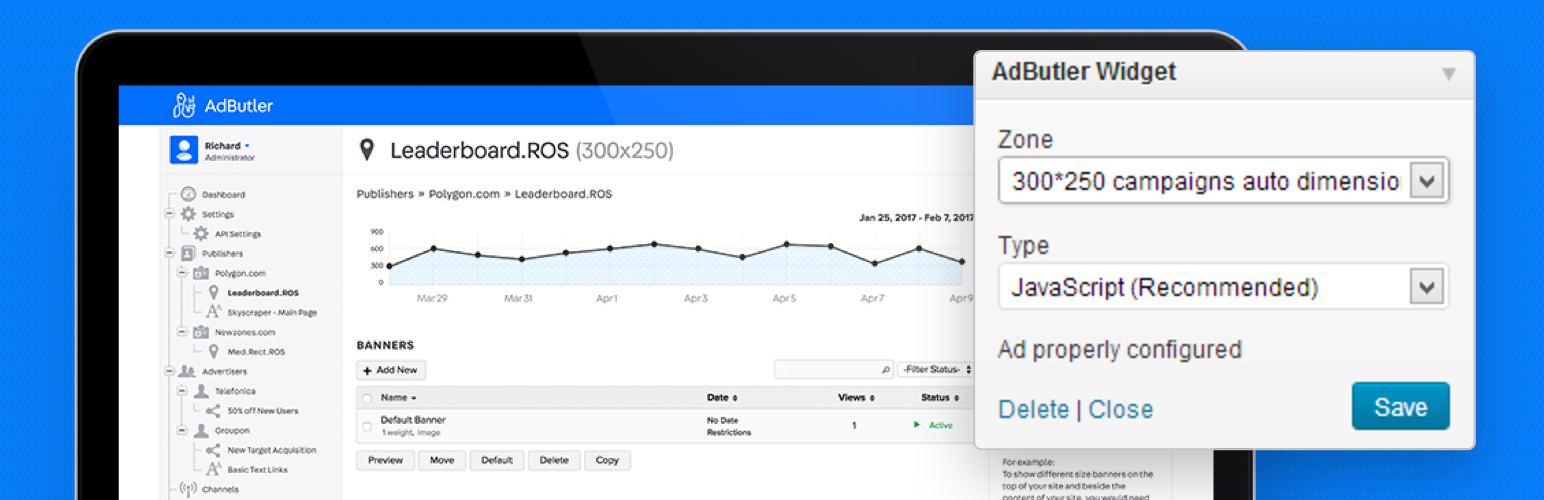Select Skyscraper - Main Page zone

coord(272,313)
